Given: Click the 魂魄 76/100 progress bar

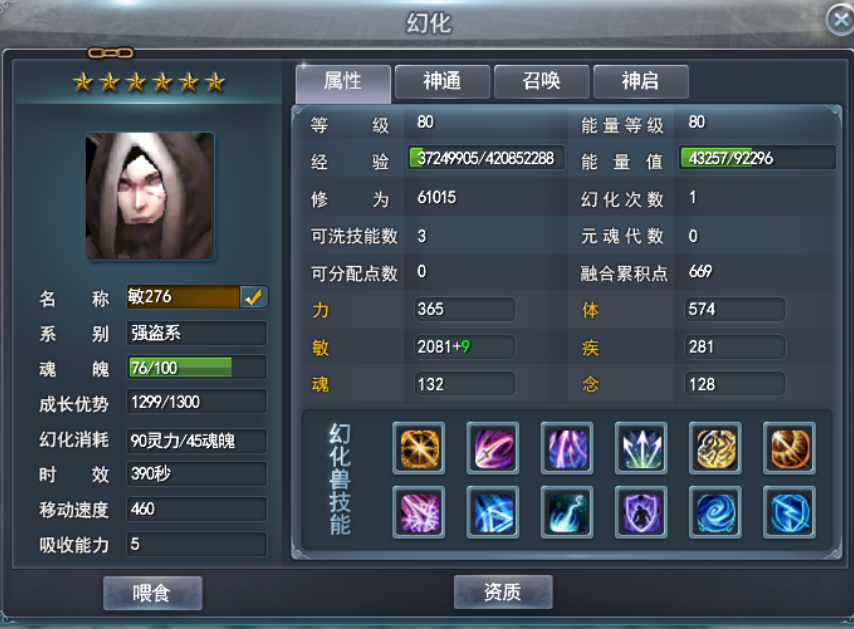Looking at the screenshot, I should point(197,368).
